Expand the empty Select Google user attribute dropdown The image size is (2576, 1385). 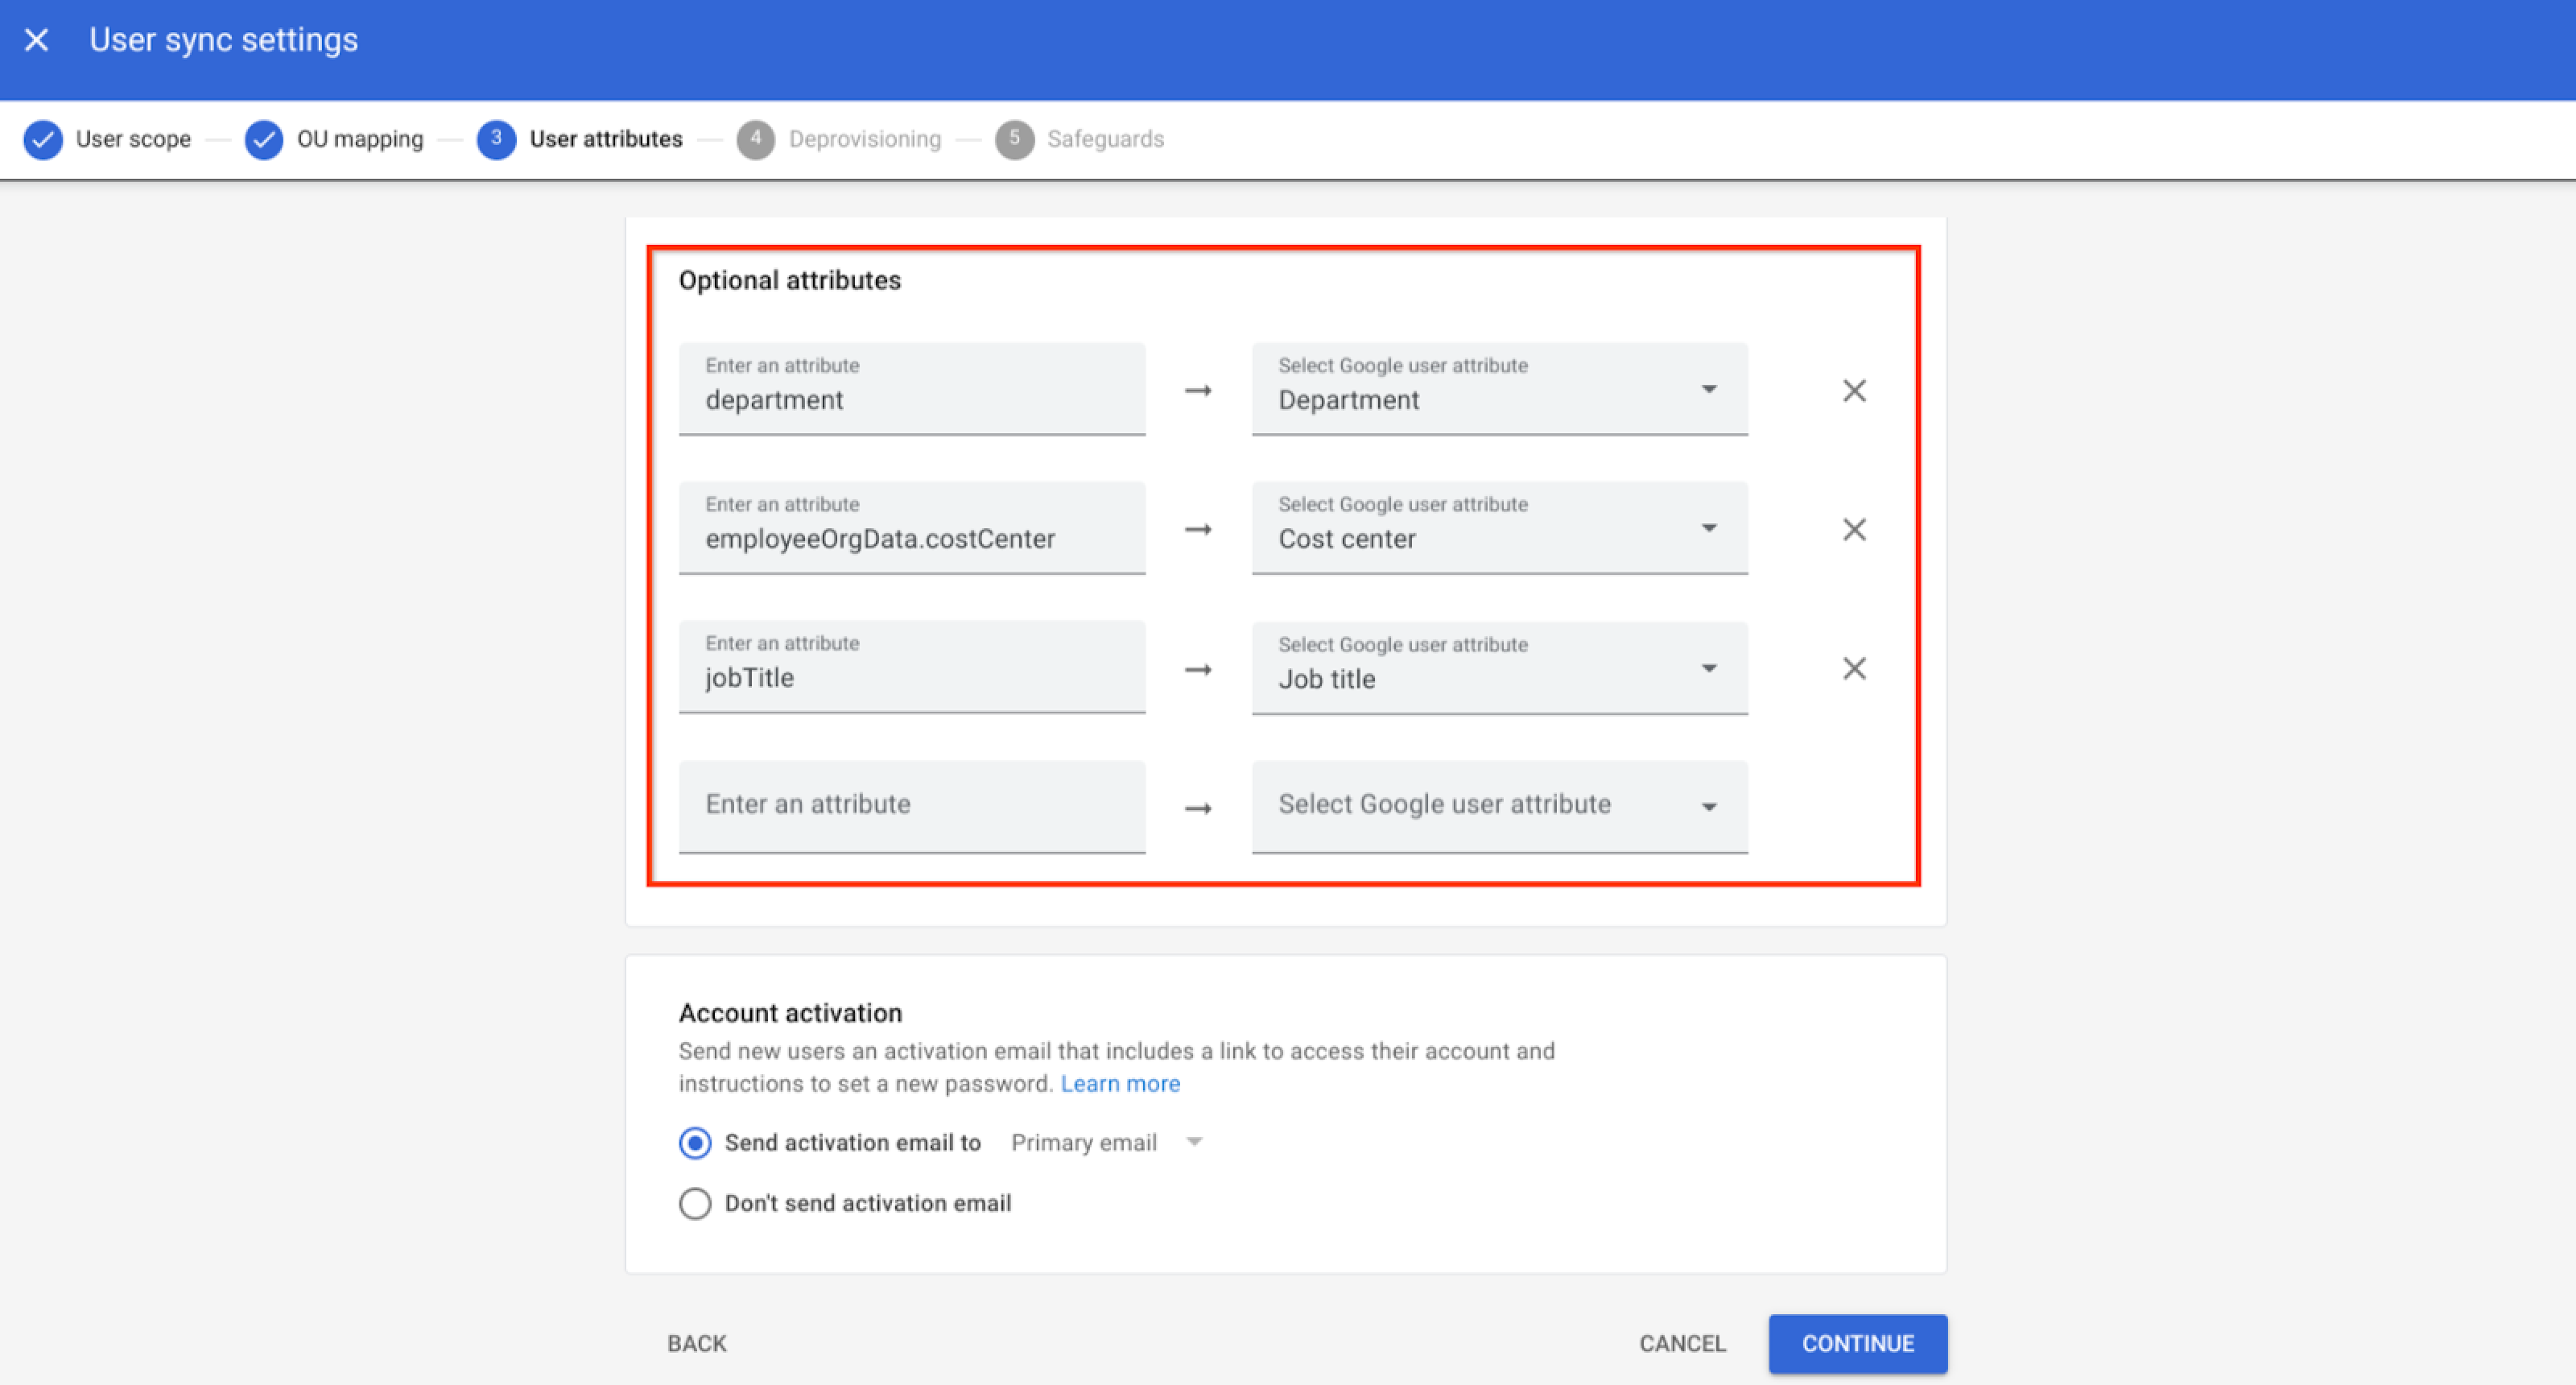point(1499,806)
